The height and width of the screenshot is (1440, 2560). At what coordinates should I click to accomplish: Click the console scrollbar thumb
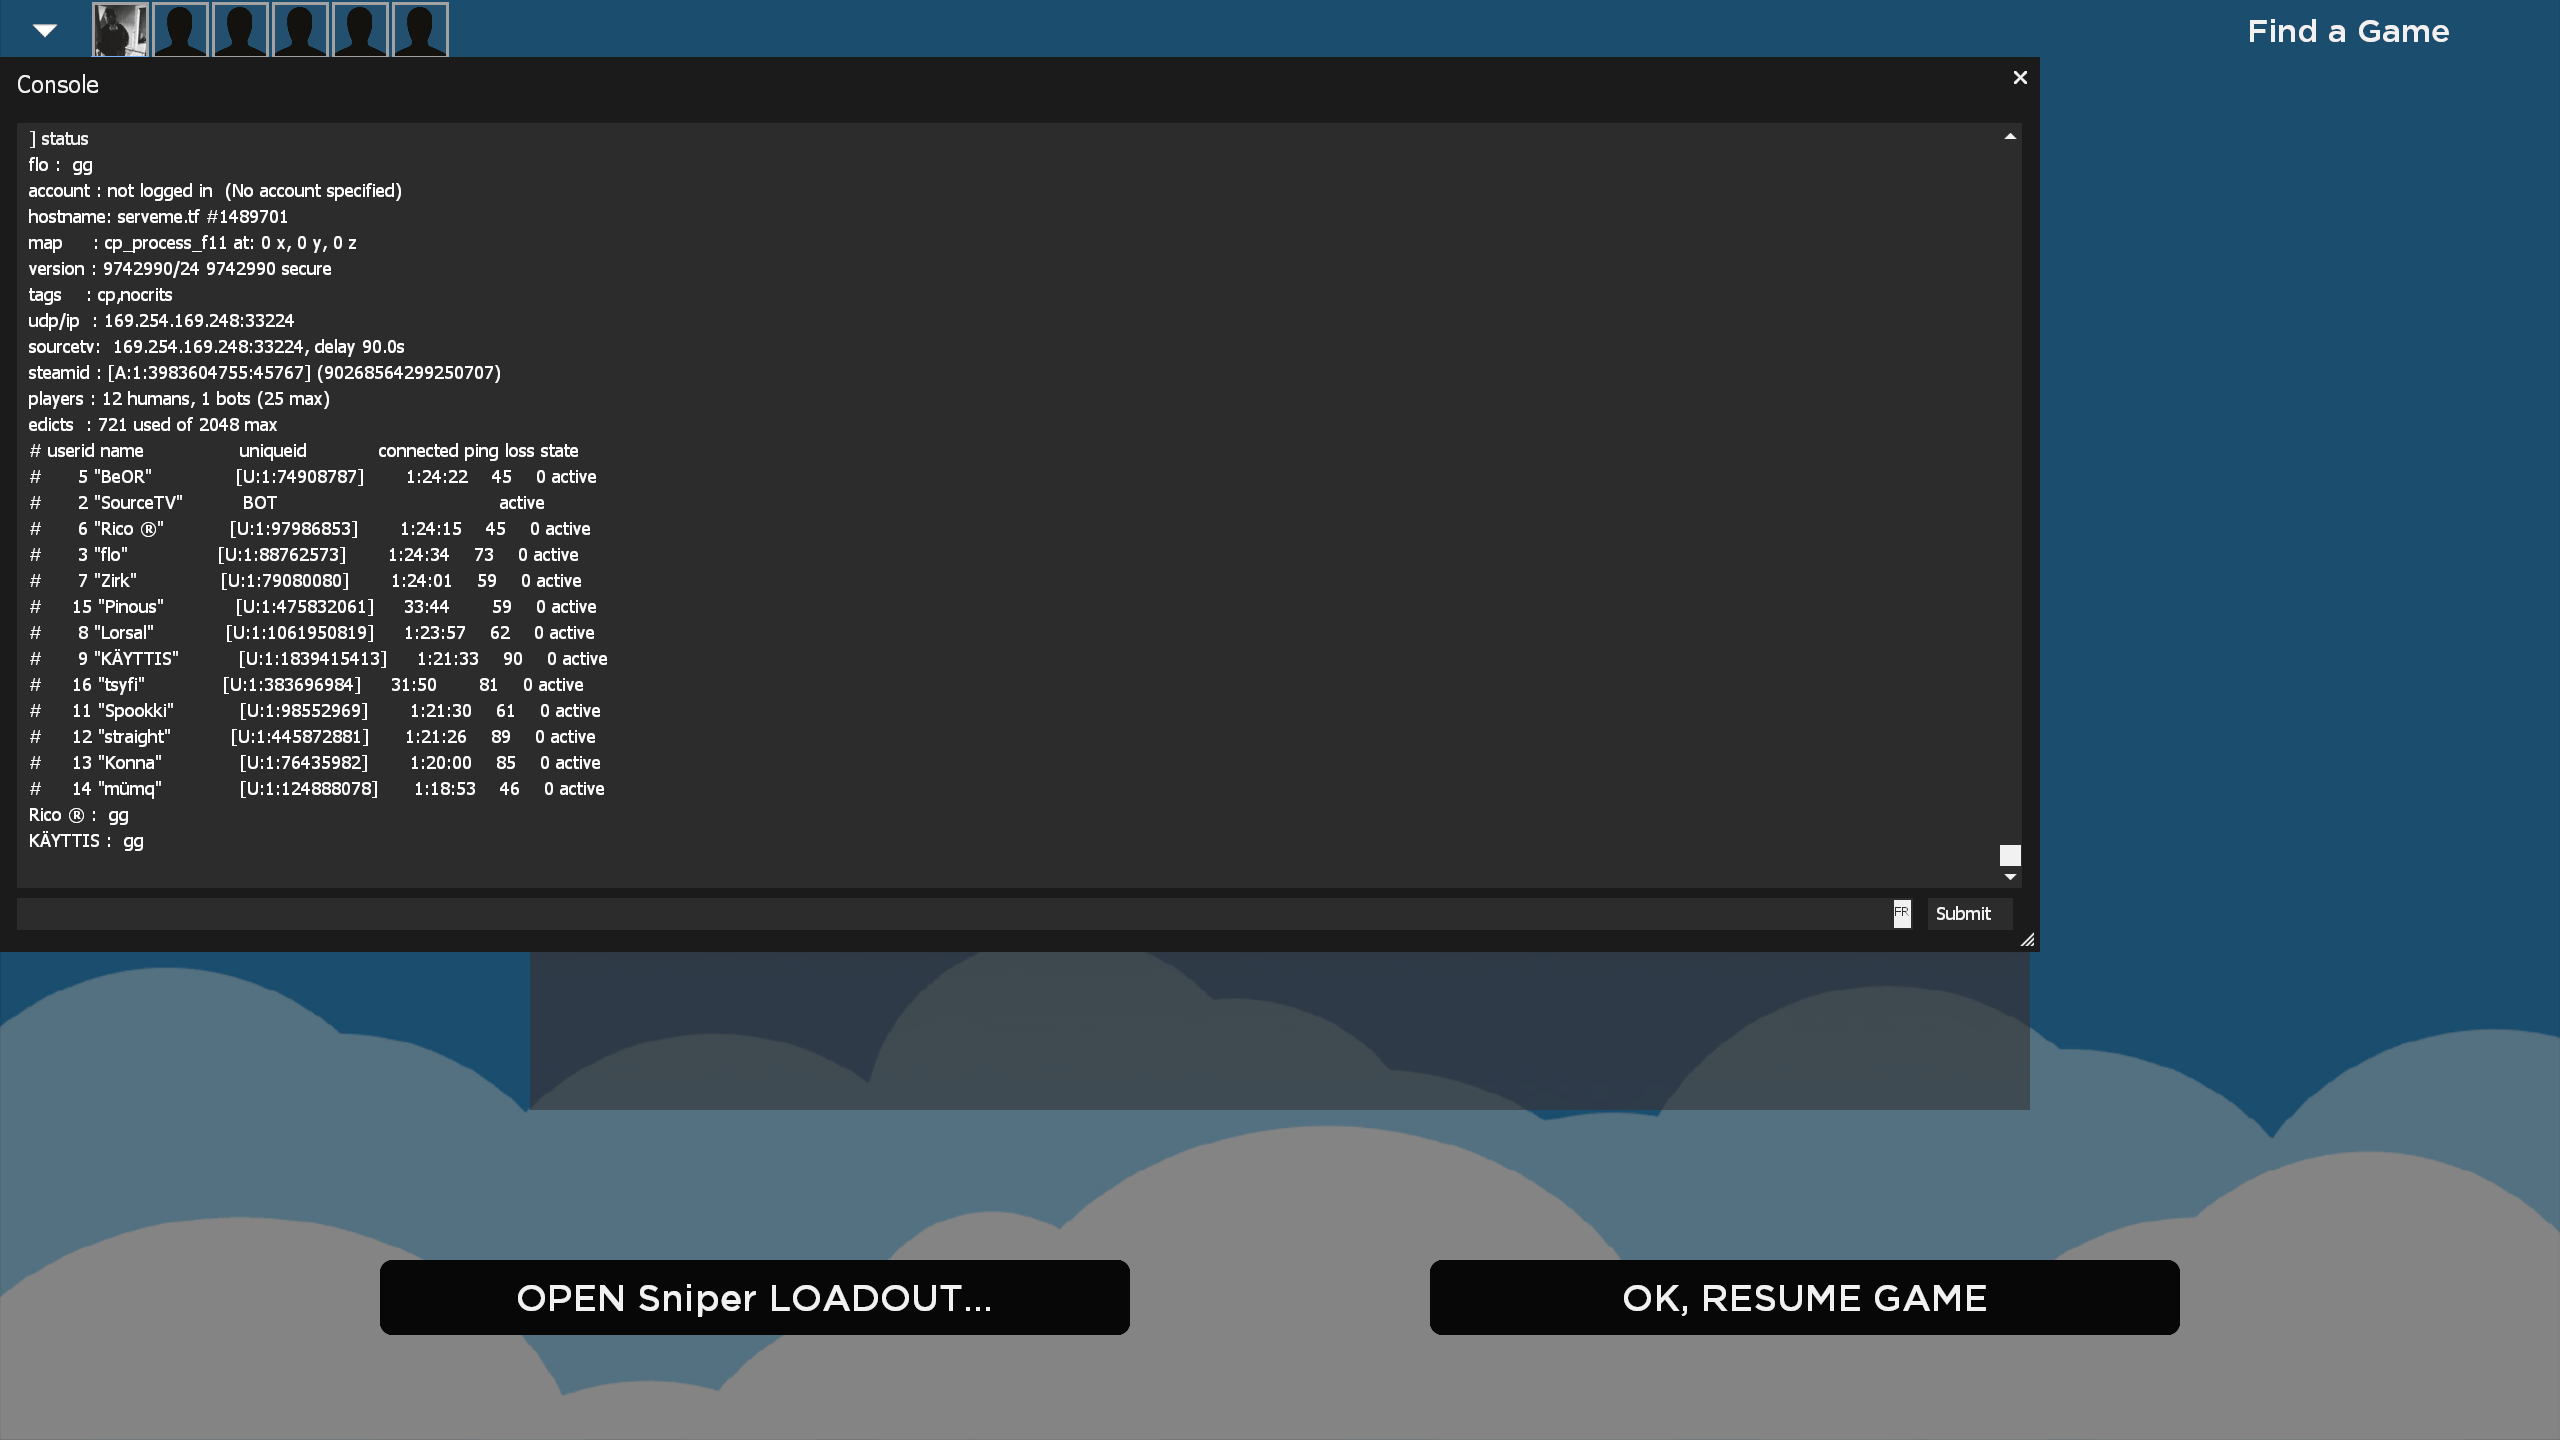pyautogui.click(x=2010, y=855)
